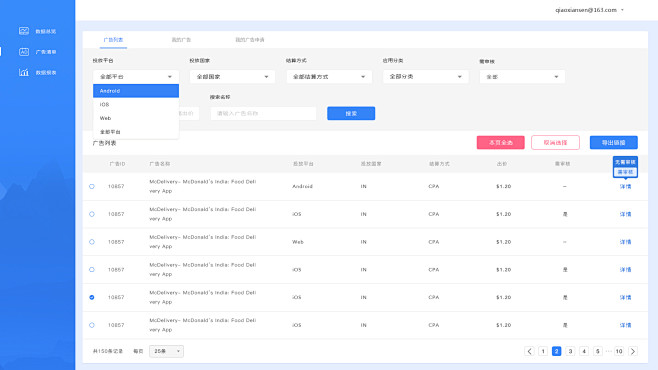Open 详情 for the Android row

click(625, 186)
